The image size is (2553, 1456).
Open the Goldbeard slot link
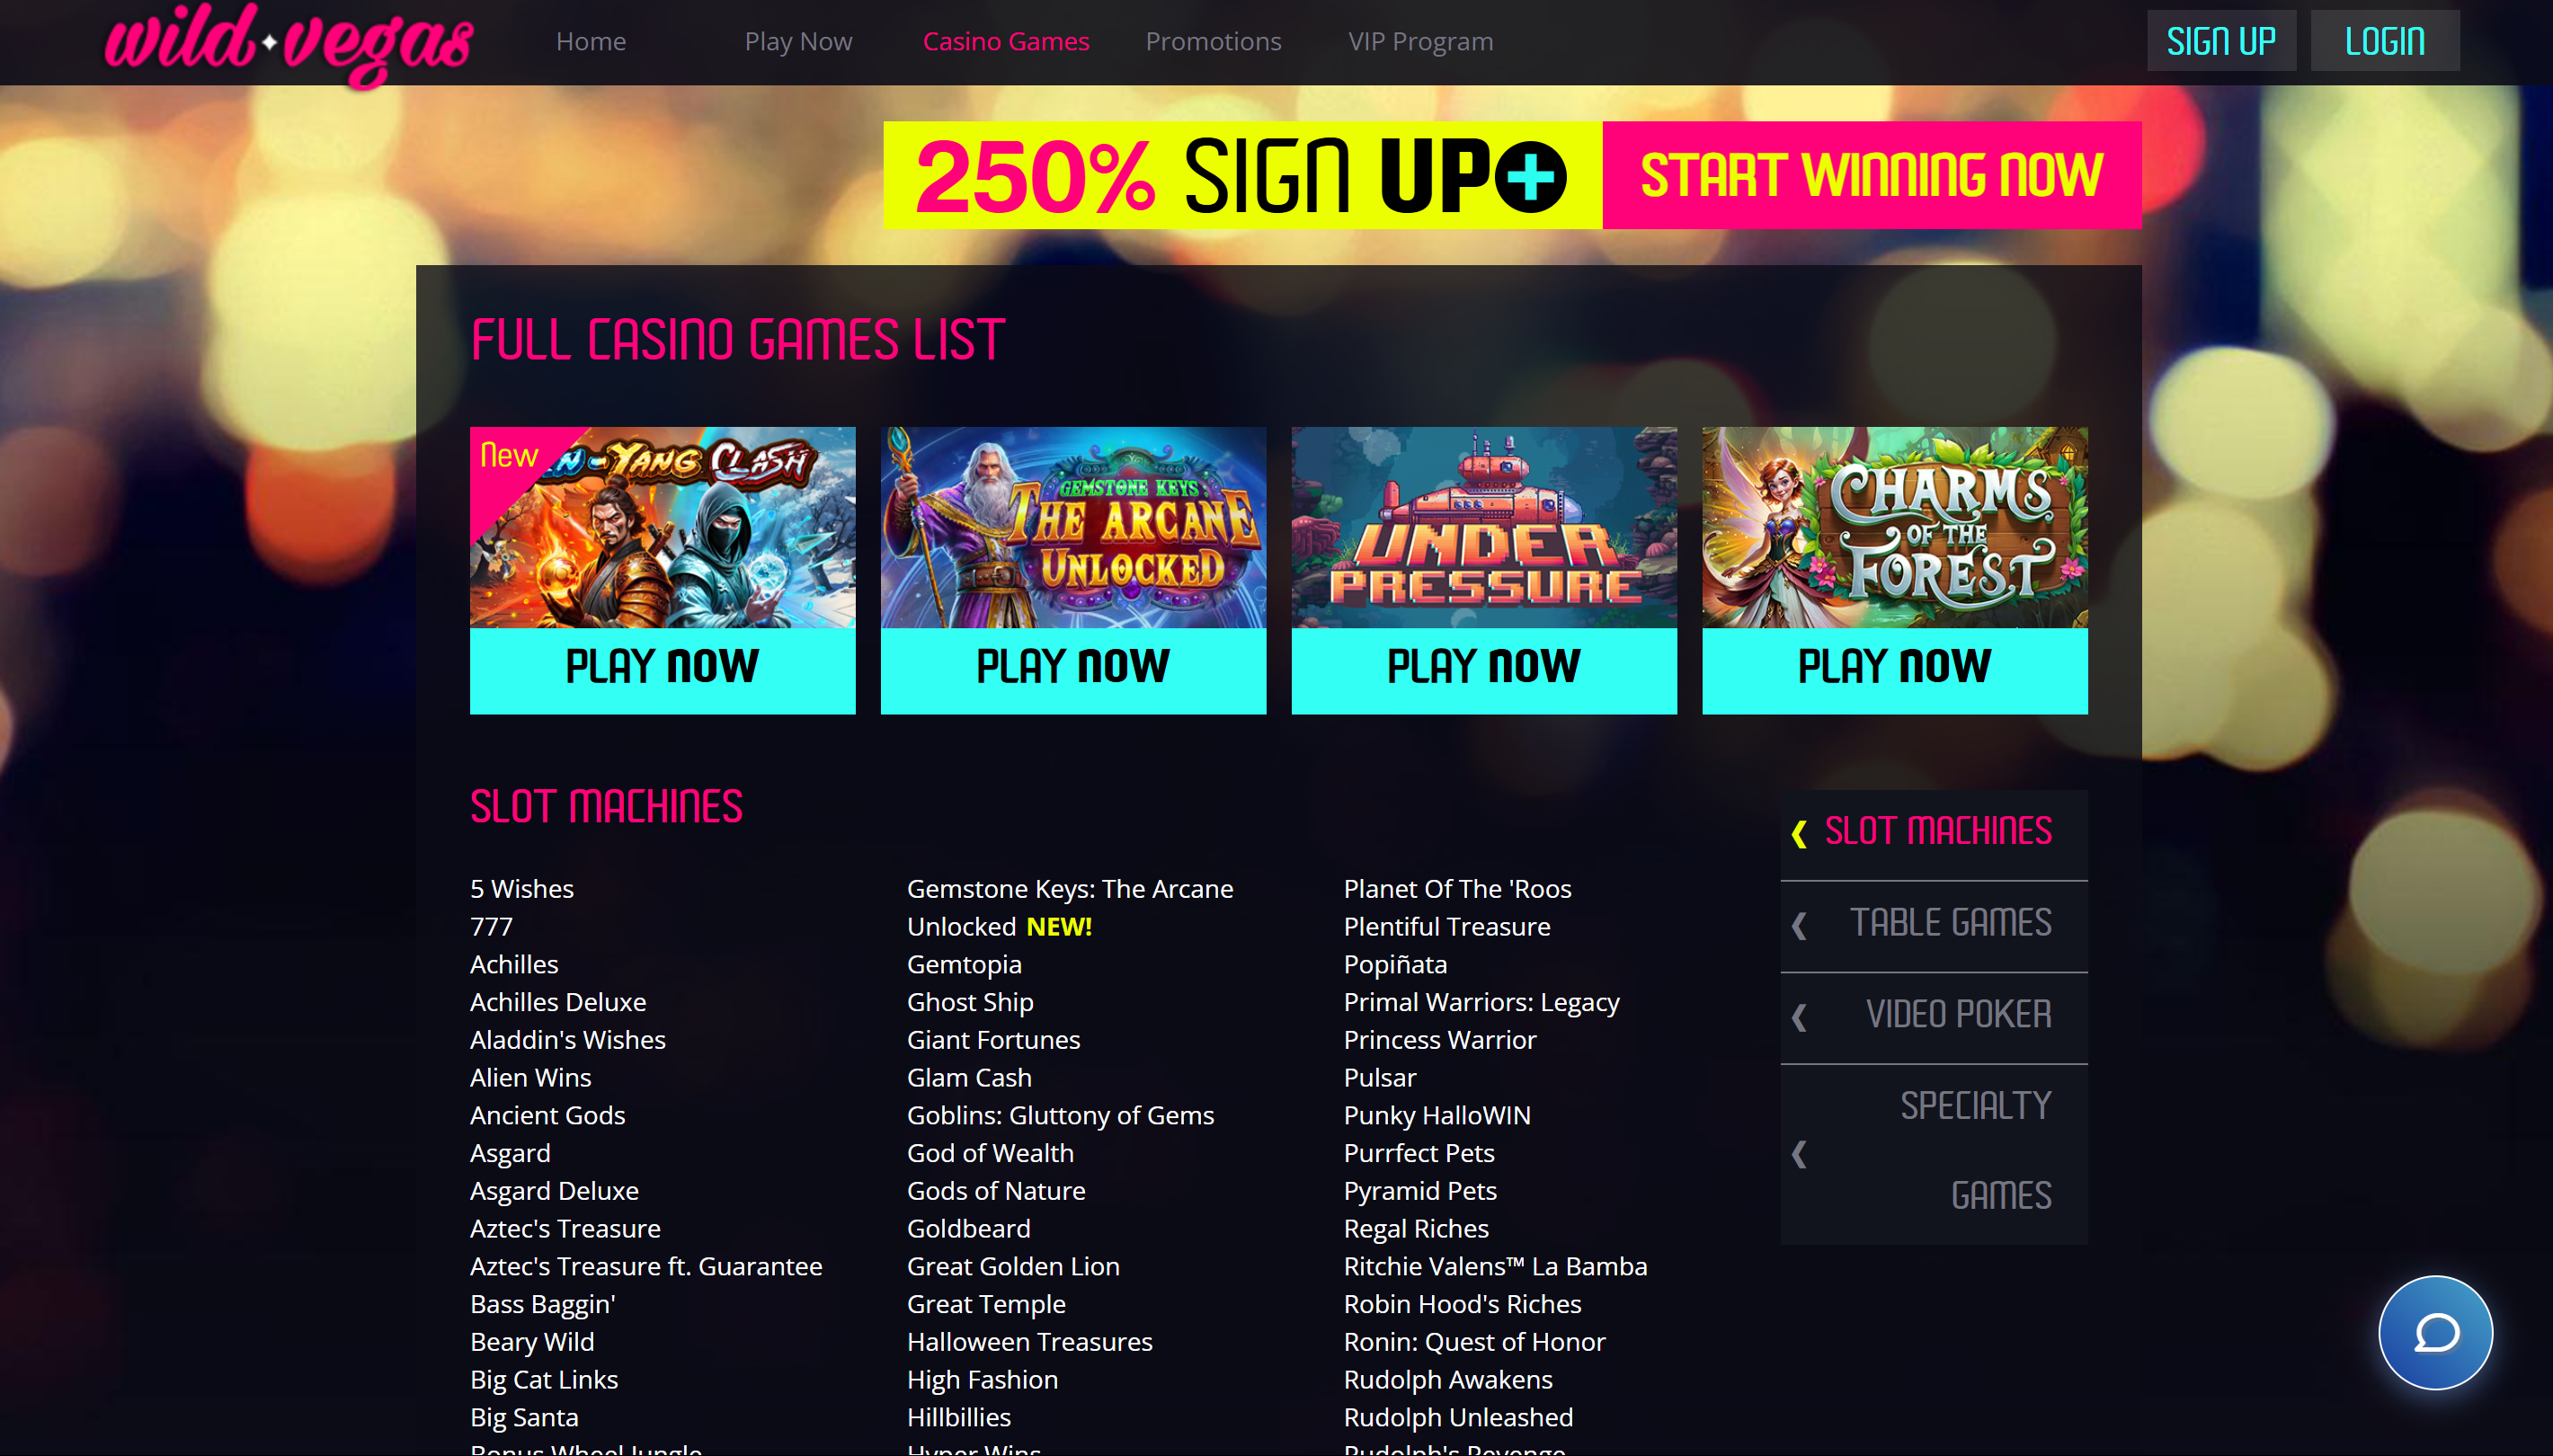pyautogui.click(x=968, y=1228)
